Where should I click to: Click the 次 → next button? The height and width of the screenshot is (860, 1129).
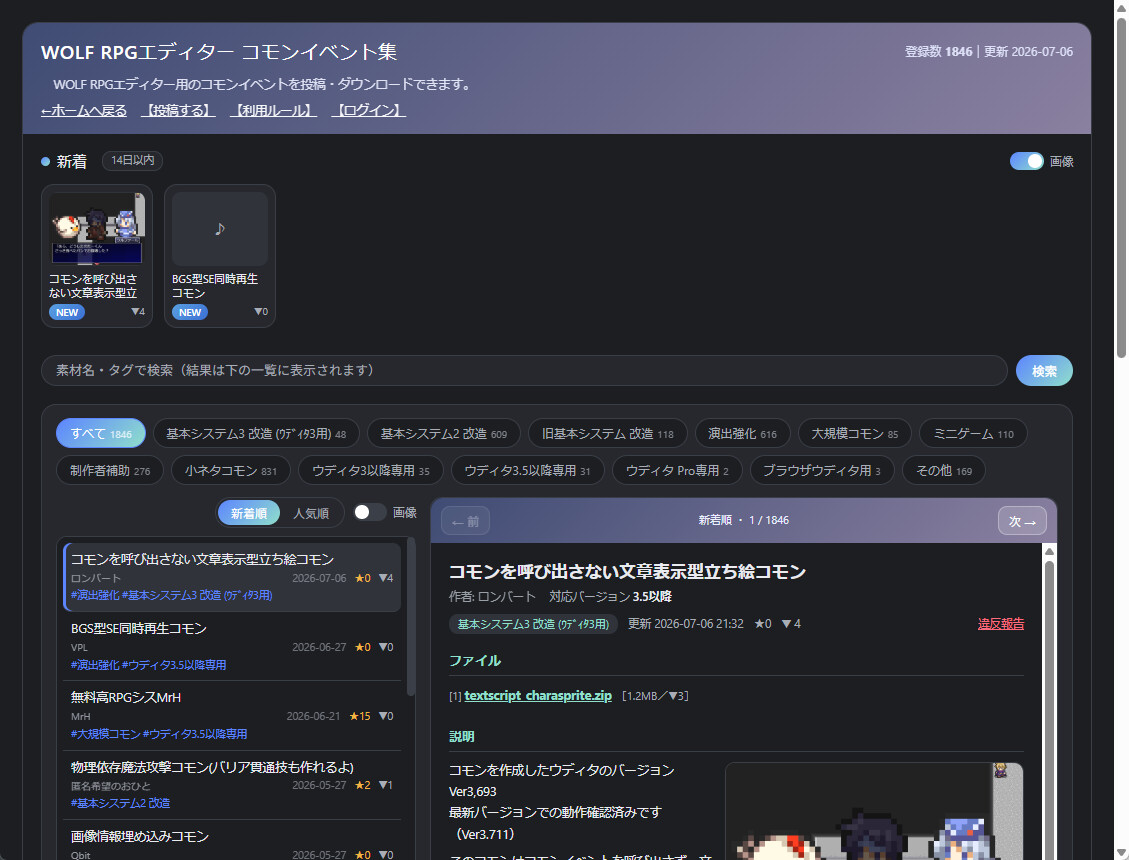click(1022, 521)
